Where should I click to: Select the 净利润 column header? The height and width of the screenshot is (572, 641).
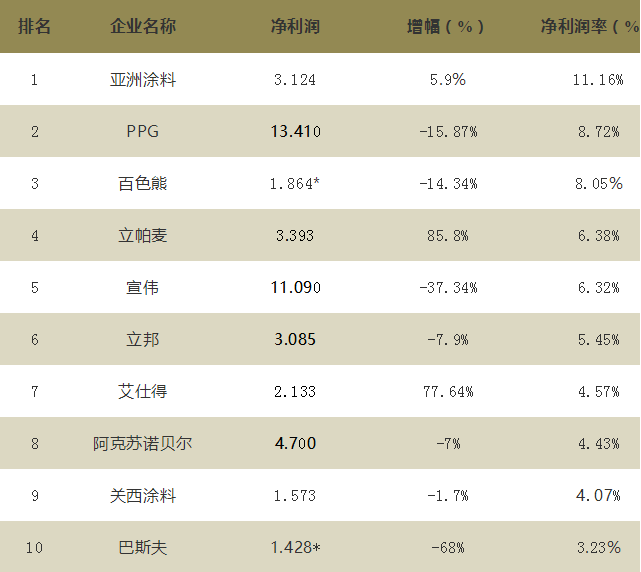[295, 27]
